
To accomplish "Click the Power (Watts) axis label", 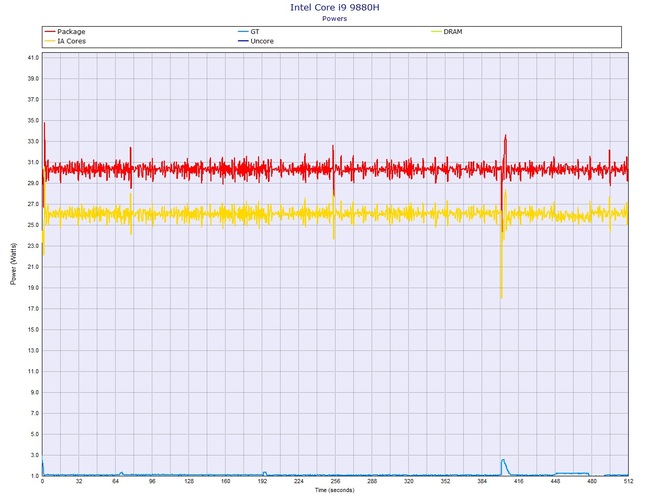I will (x=13, y=264).
